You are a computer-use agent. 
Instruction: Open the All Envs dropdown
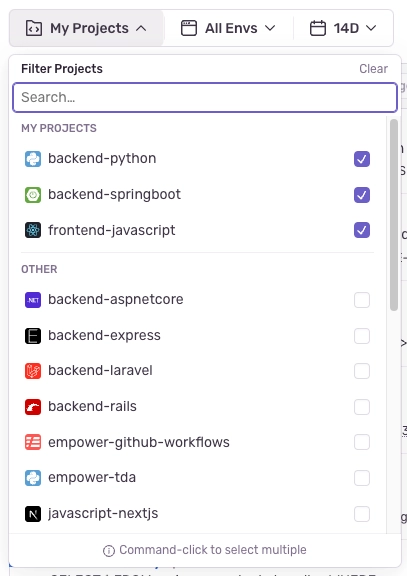[x=228, y=28]
